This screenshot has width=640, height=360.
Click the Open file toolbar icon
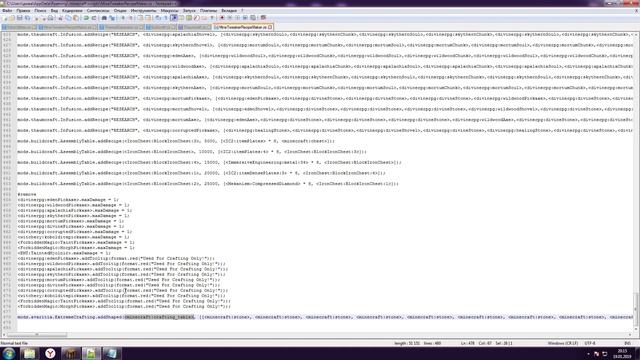coord(12,18)
